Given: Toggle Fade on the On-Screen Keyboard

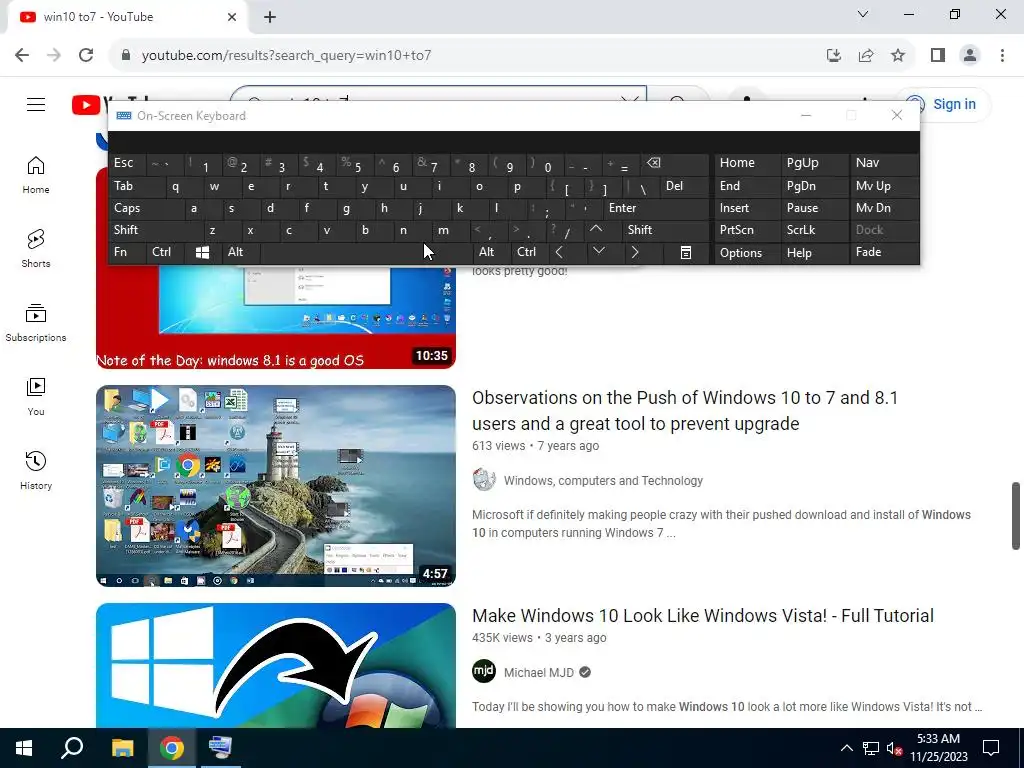Looking at the screenshot, I should point(883,252).
